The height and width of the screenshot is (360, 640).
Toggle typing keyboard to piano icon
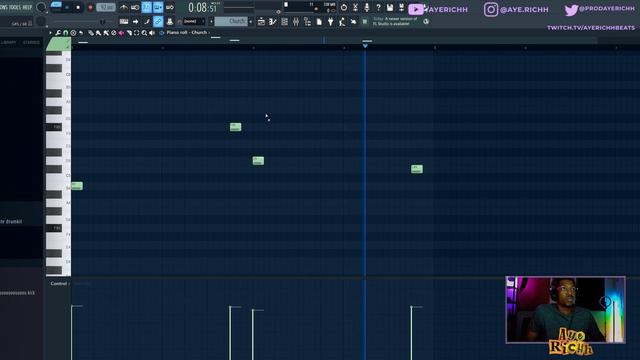tap(124, 22)
